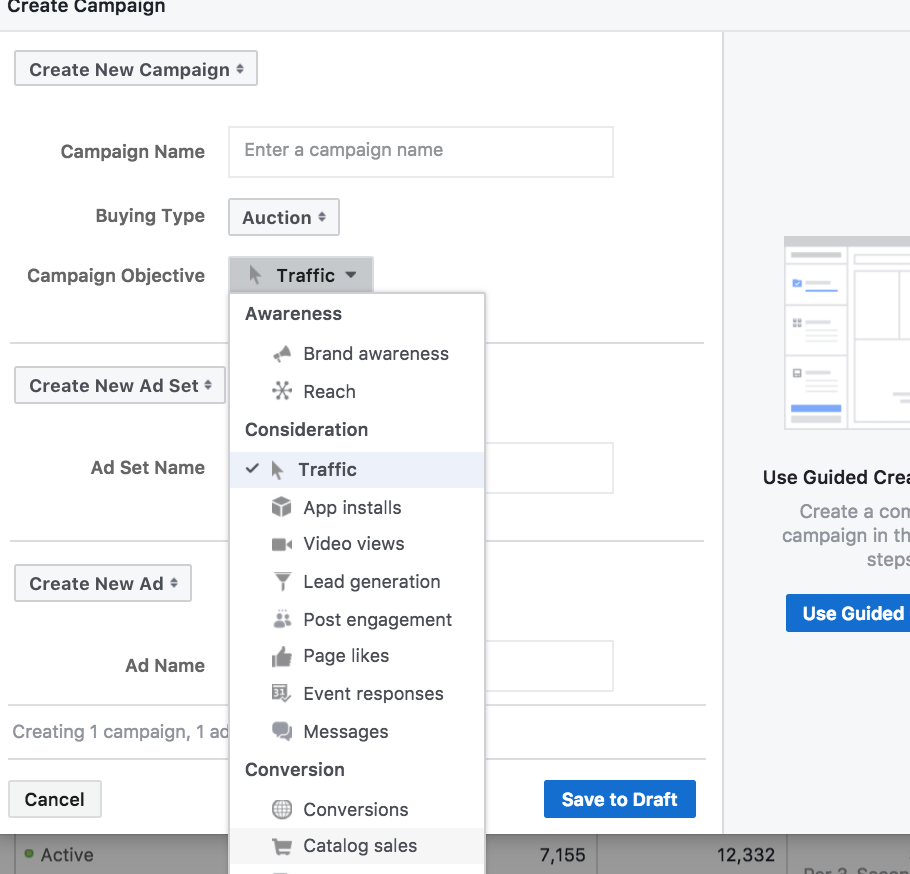Click the App installs box icon
The image size is (910, 874).
point(281,507)
